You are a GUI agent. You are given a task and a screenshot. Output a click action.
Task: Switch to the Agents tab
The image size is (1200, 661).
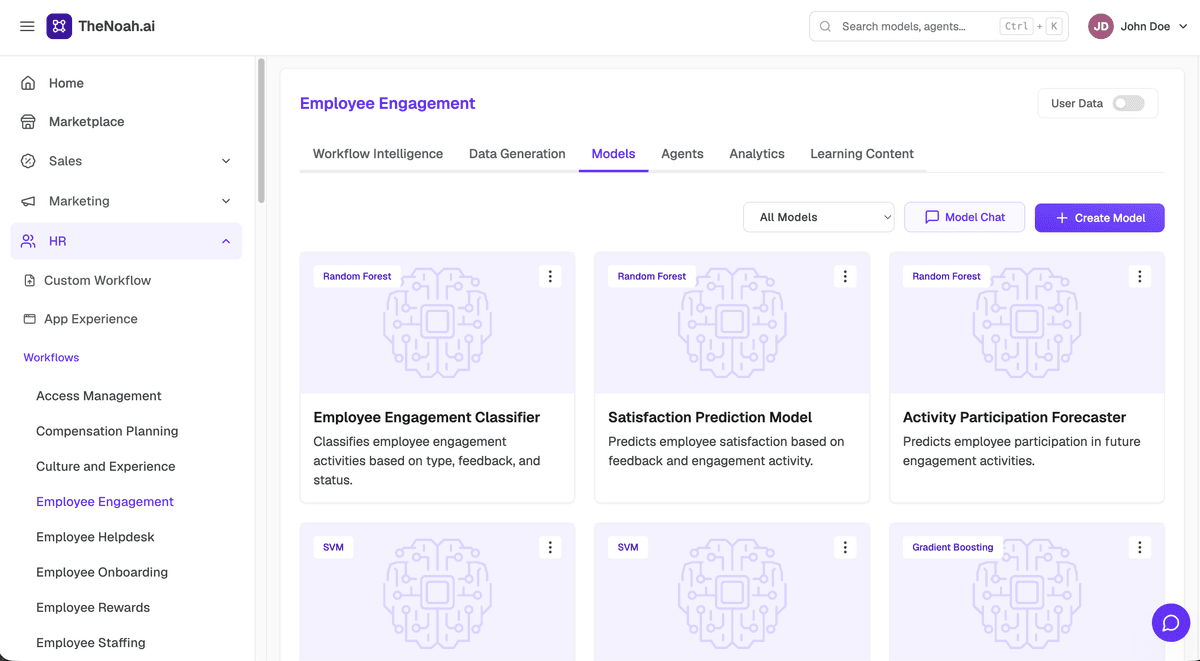tap(682, 154)
